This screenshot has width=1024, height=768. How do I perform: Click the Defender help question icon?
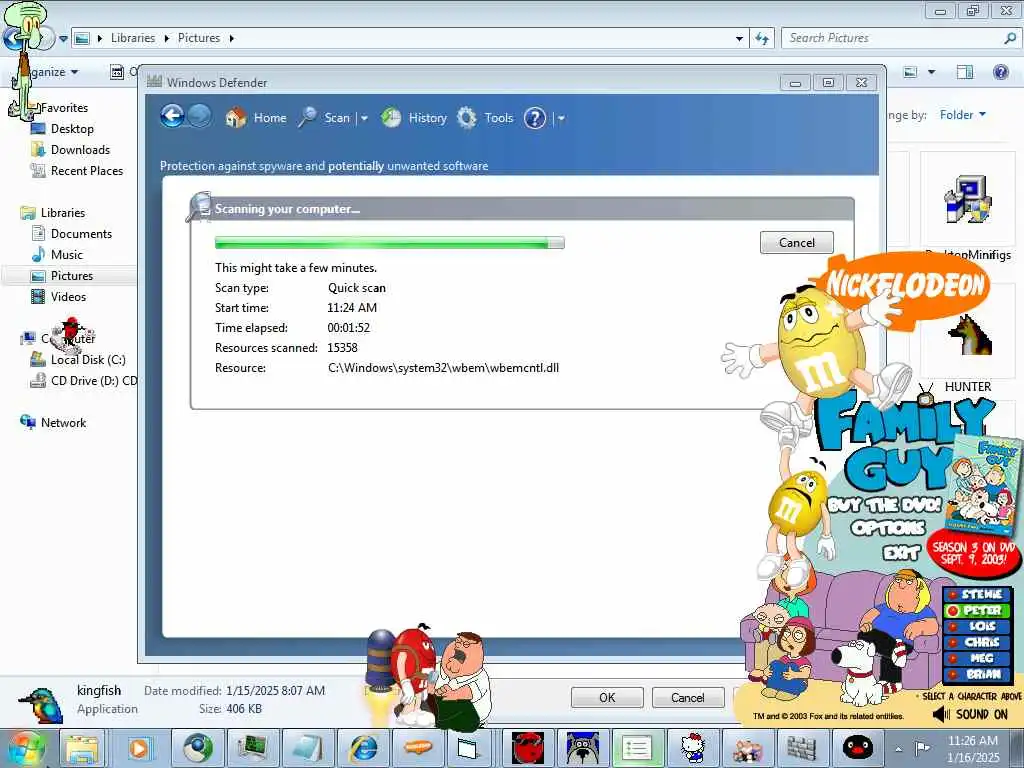535,118
